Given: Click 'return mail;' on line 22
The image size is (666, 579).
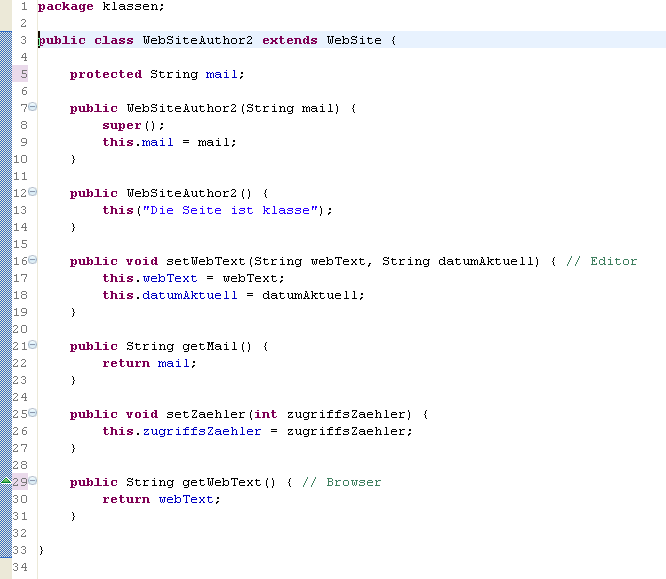Looking at the screenshot, I should (x=149, y=364).
